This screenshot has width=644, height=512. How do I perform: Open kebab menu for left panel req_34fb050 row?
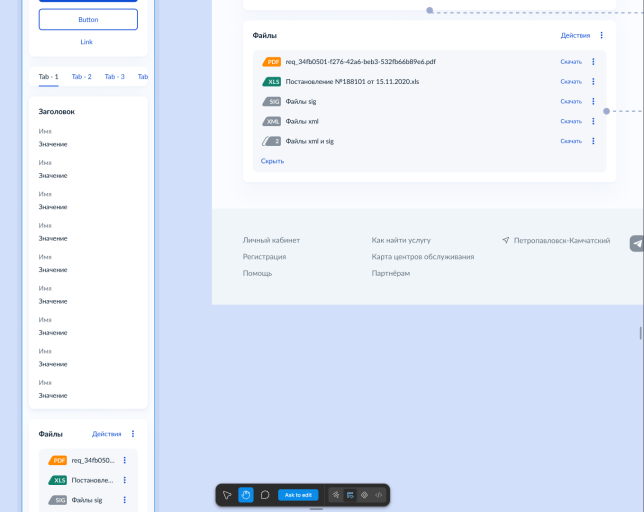(x=124, y=460)
